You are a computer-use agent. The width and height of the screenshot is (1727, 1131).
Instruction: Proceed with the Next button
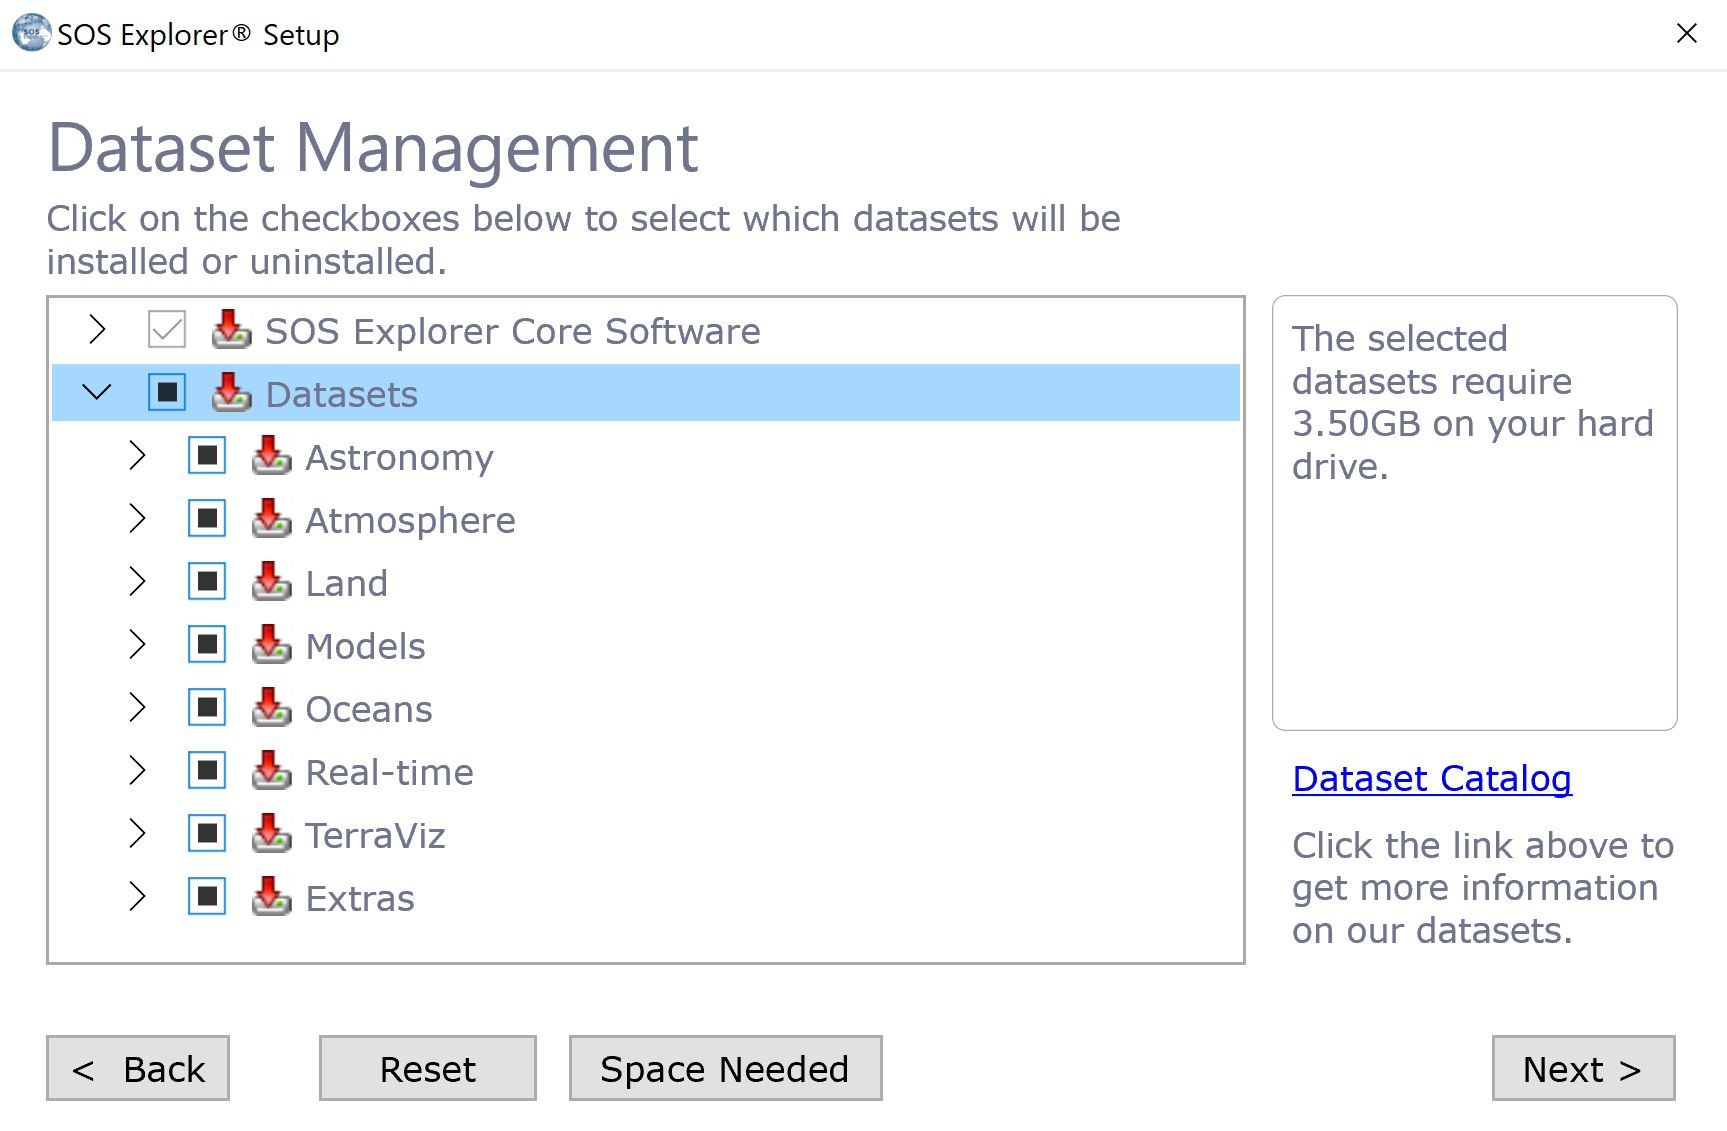click(x=1583, y=1068)
